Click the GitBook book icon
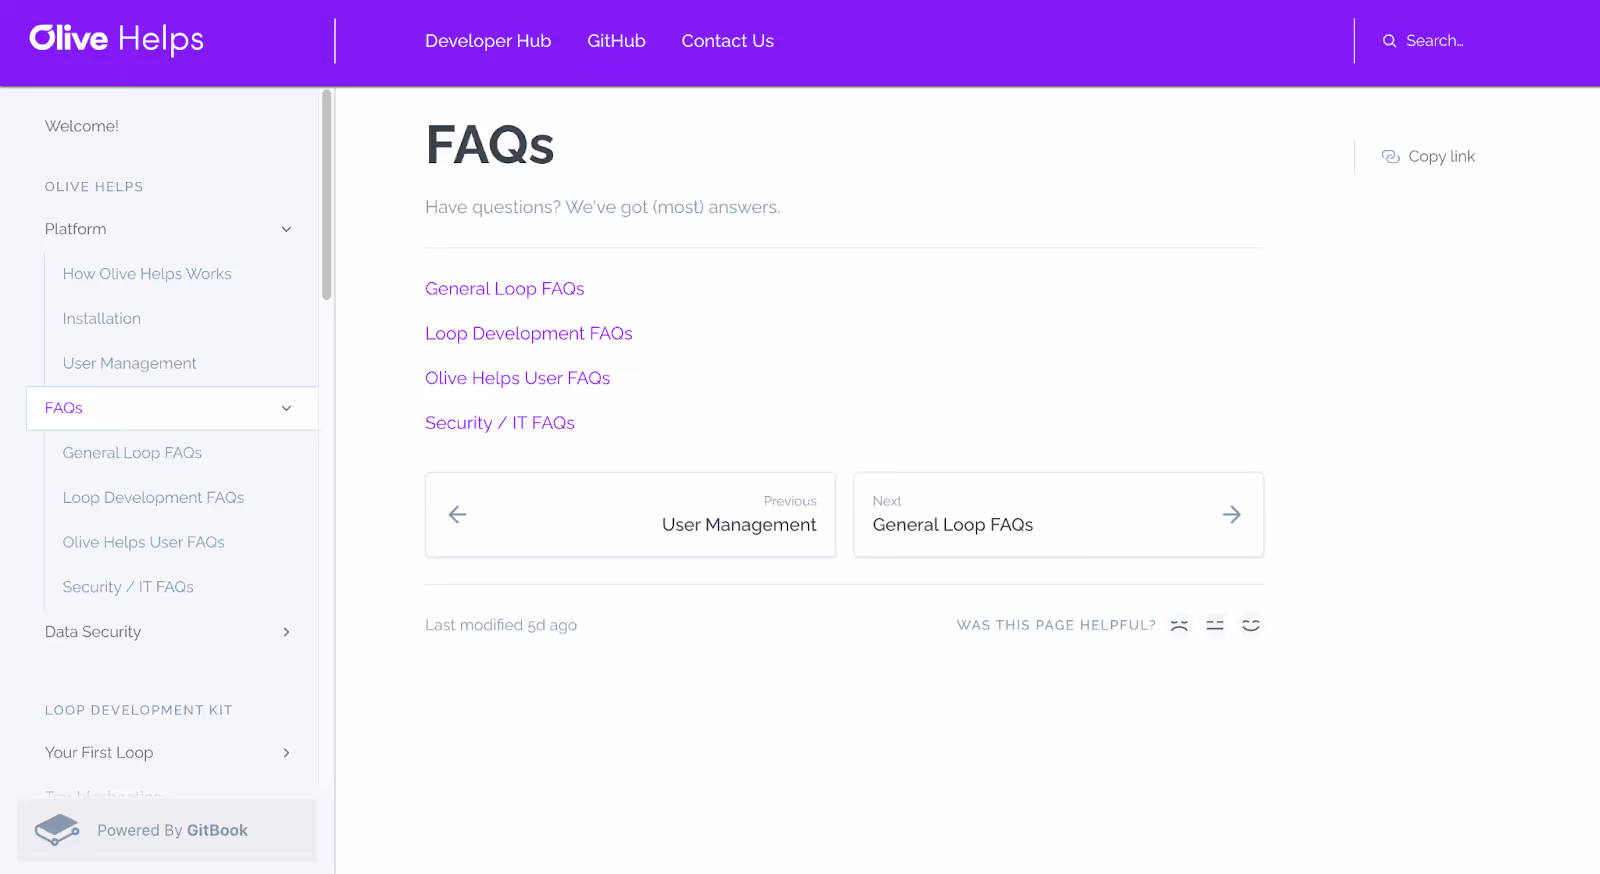 click(57, 830)
